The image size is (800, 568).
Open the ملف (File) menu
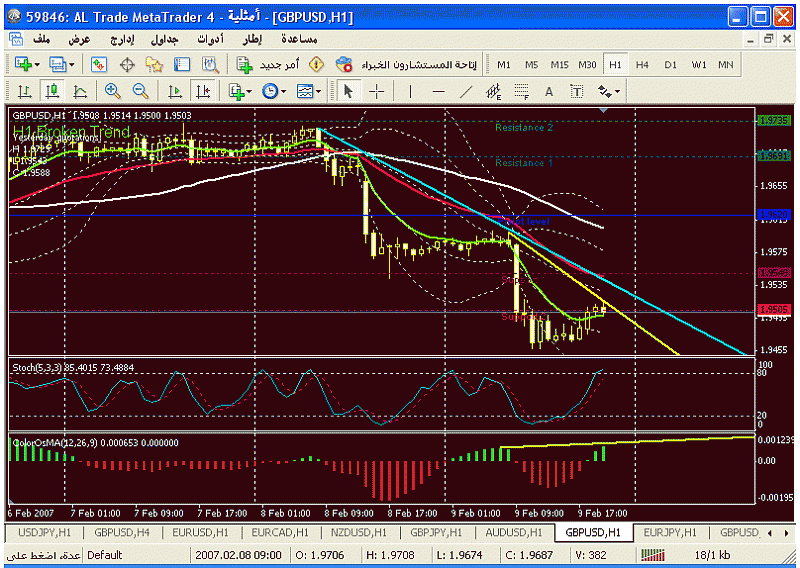coord(42,38)
